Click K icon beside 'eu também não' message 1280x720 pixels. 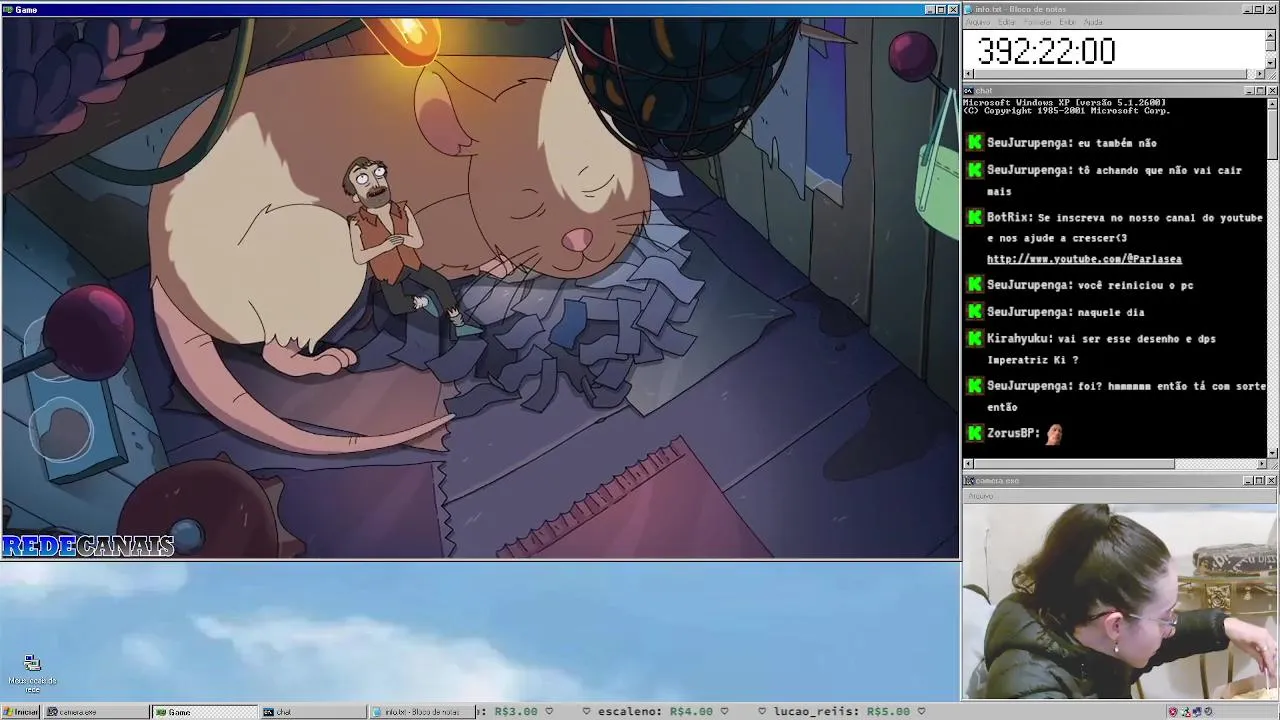[x=975, y=143]
